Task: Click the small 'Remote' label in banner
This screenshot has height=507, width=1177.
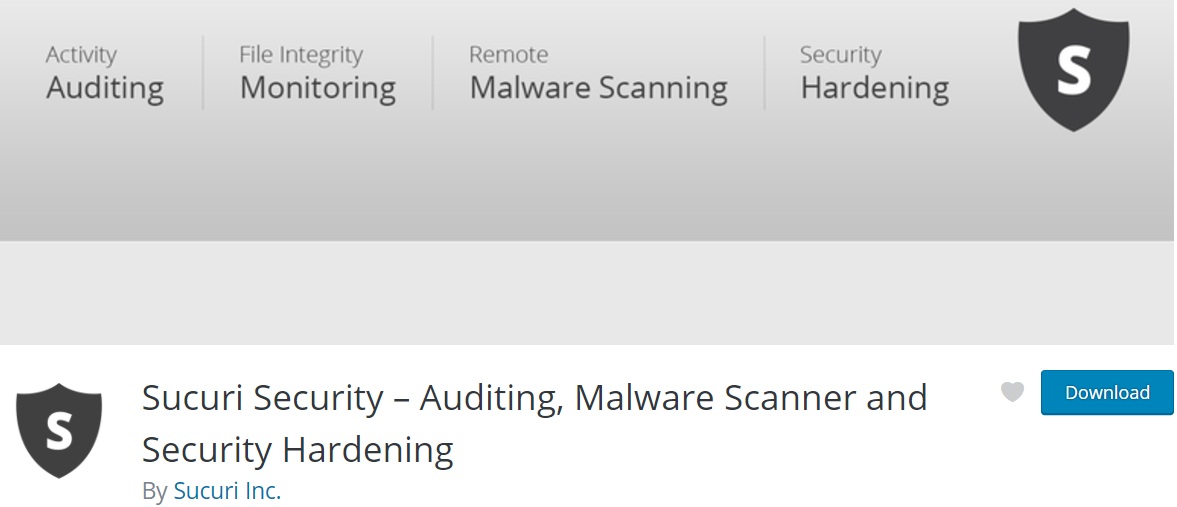Action: (x=509, y=55)
